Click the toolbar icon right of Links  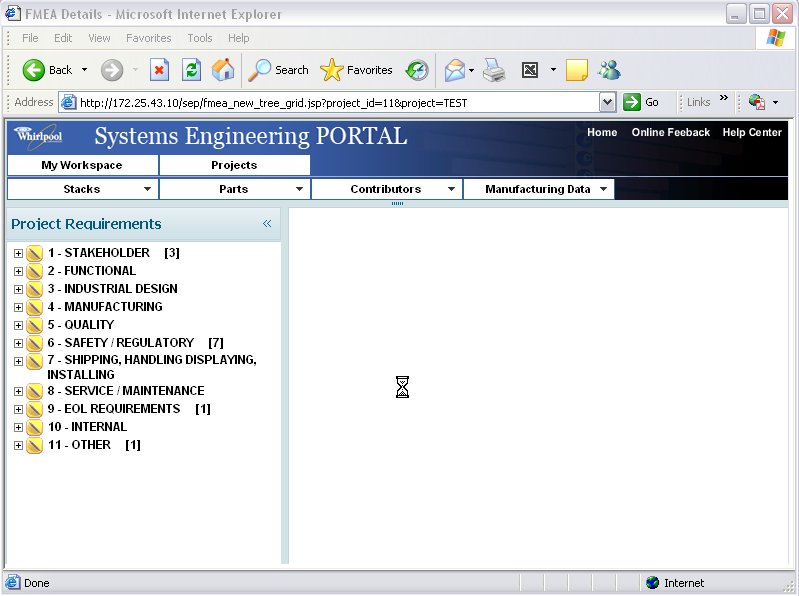(757, 102)
